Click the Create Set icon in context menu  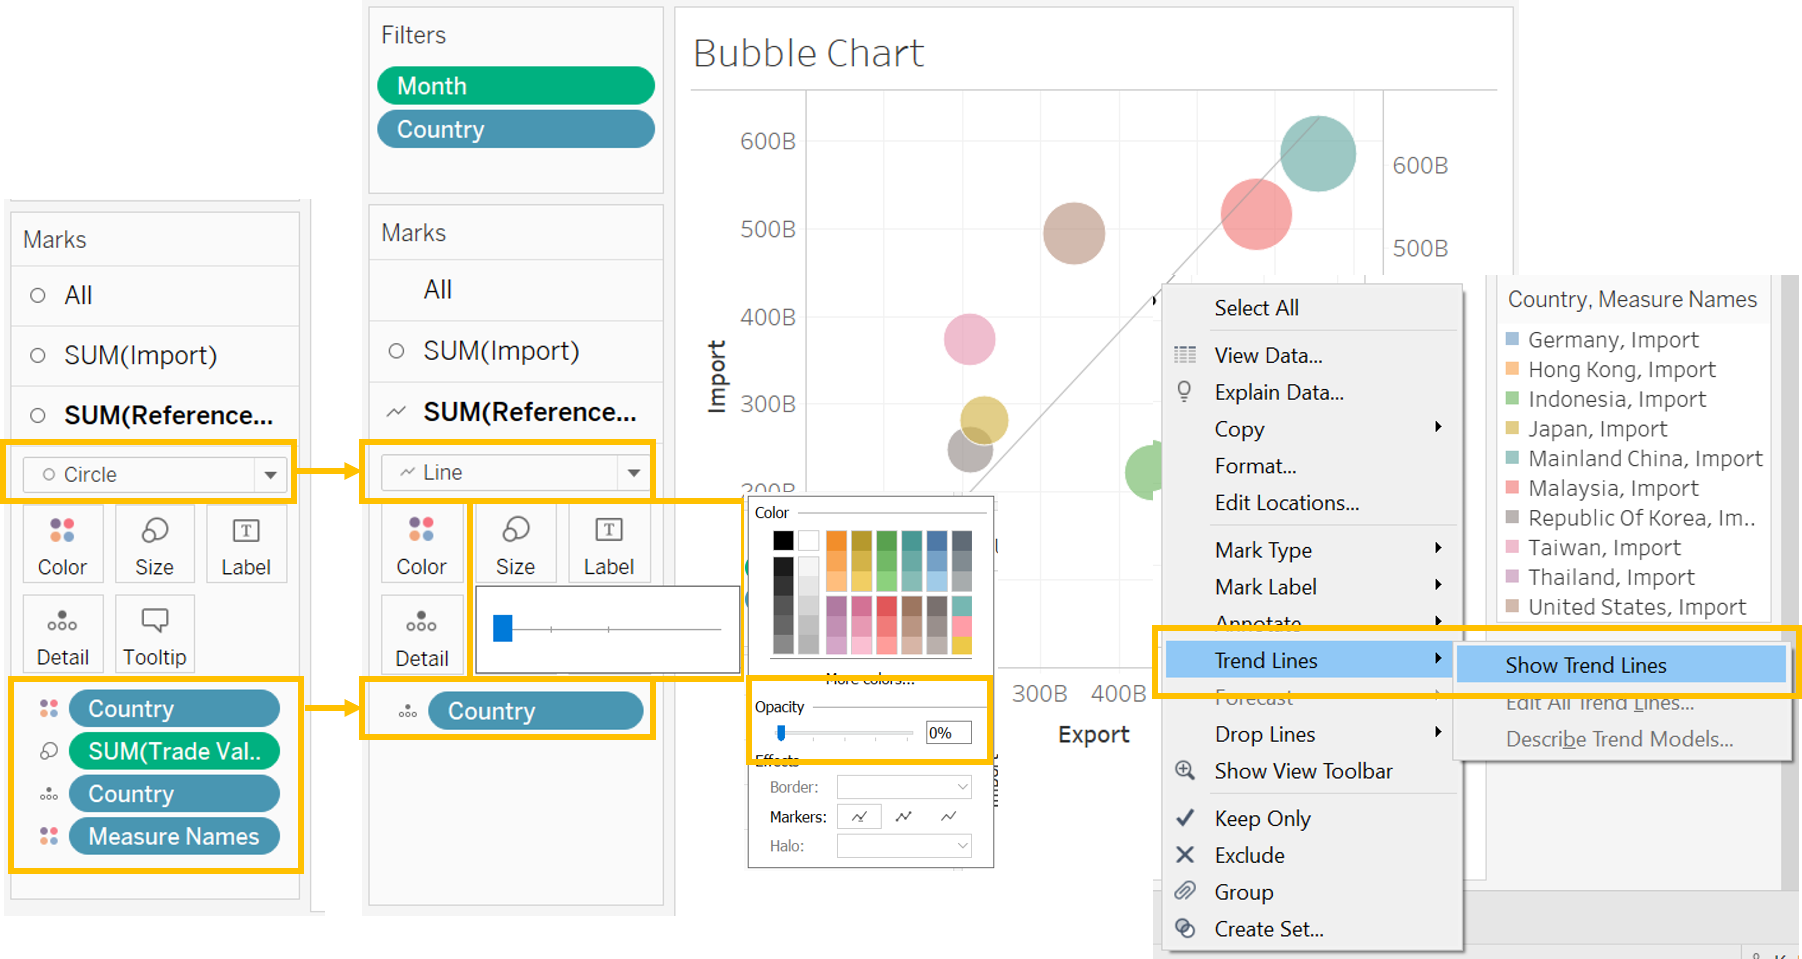pos(1185,929)
